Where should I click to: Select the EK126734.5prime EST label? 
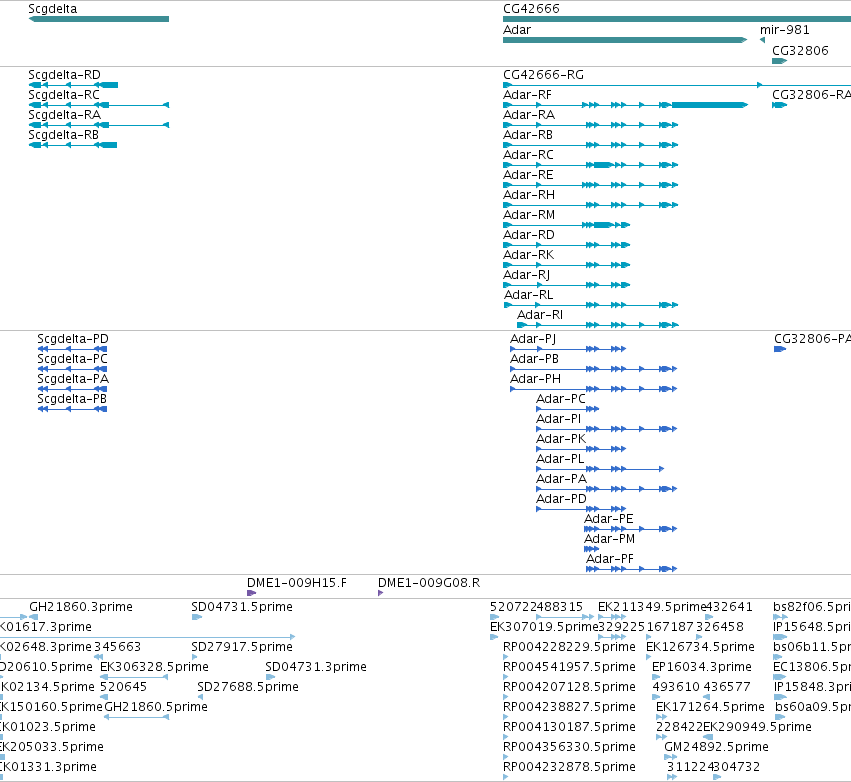point(700,647)
